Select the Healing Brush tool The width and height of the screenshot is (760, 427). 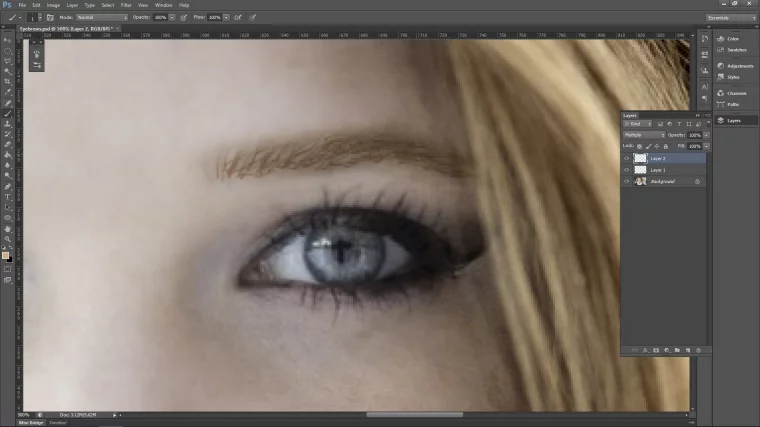pyautogui.click(x=7, y=103)
